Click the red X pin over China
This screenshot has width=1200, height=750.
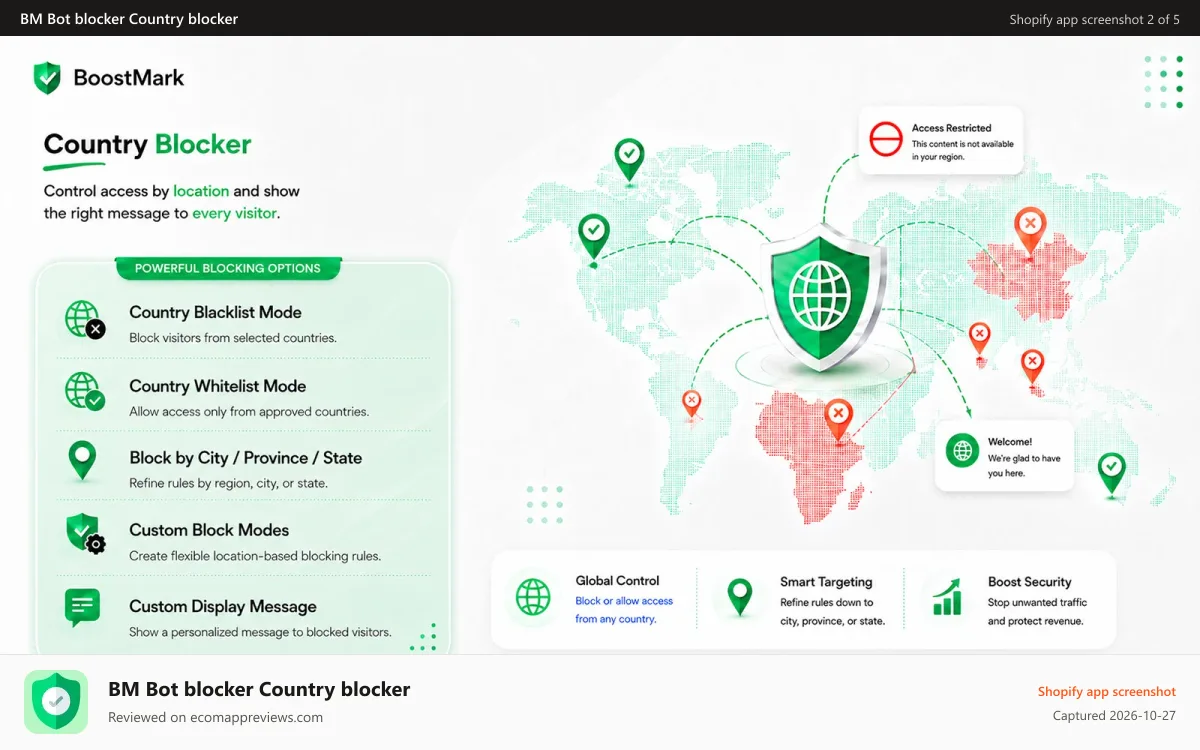(x=1029, y=229)
